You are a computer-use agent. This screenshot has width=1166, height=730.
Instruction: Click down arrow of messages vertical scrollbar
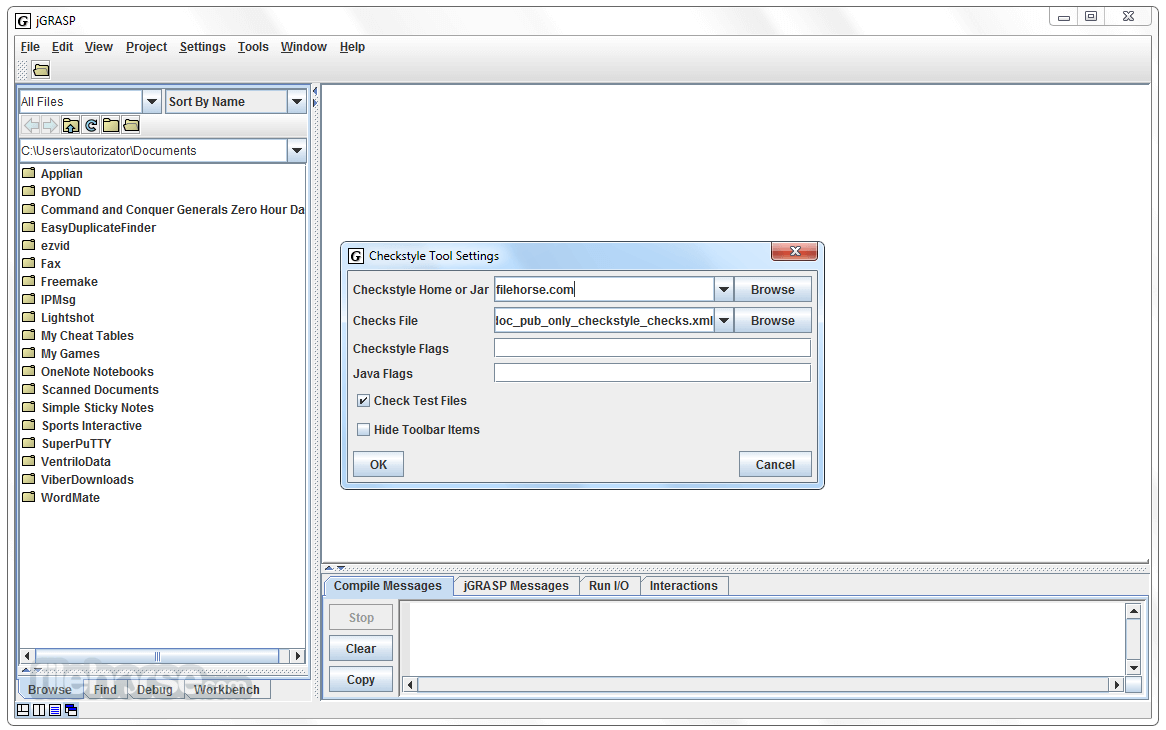[x=1133, y=668]
